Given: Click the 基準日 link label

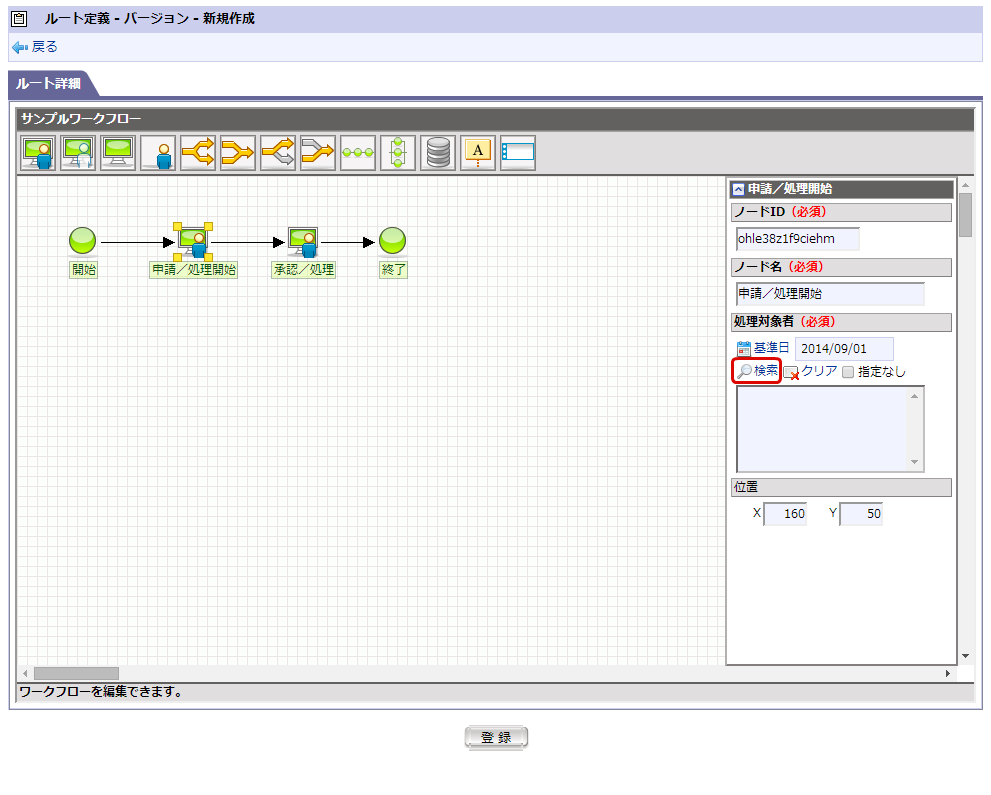Looking at the screenshot, I should point(771,348).
